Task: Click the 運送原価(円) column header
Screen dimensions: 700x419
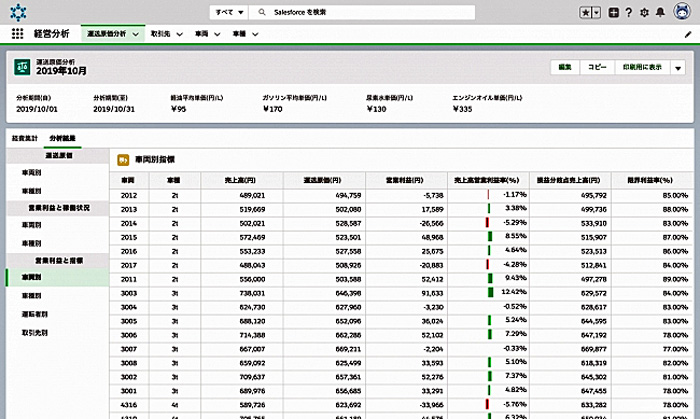Action: coord(322,180)
